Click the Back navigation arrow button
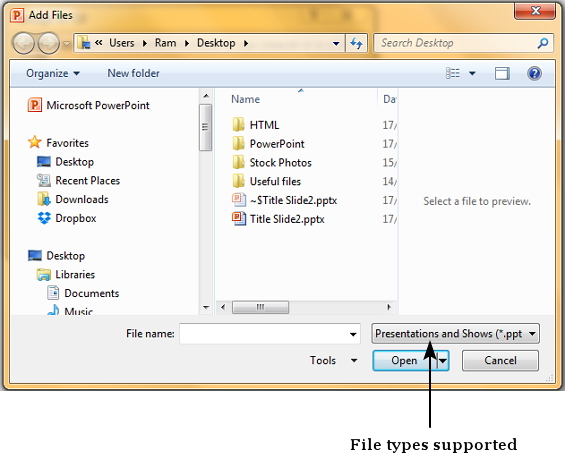The width and height of the screenshot is (565, 461). tap(23, 43)
